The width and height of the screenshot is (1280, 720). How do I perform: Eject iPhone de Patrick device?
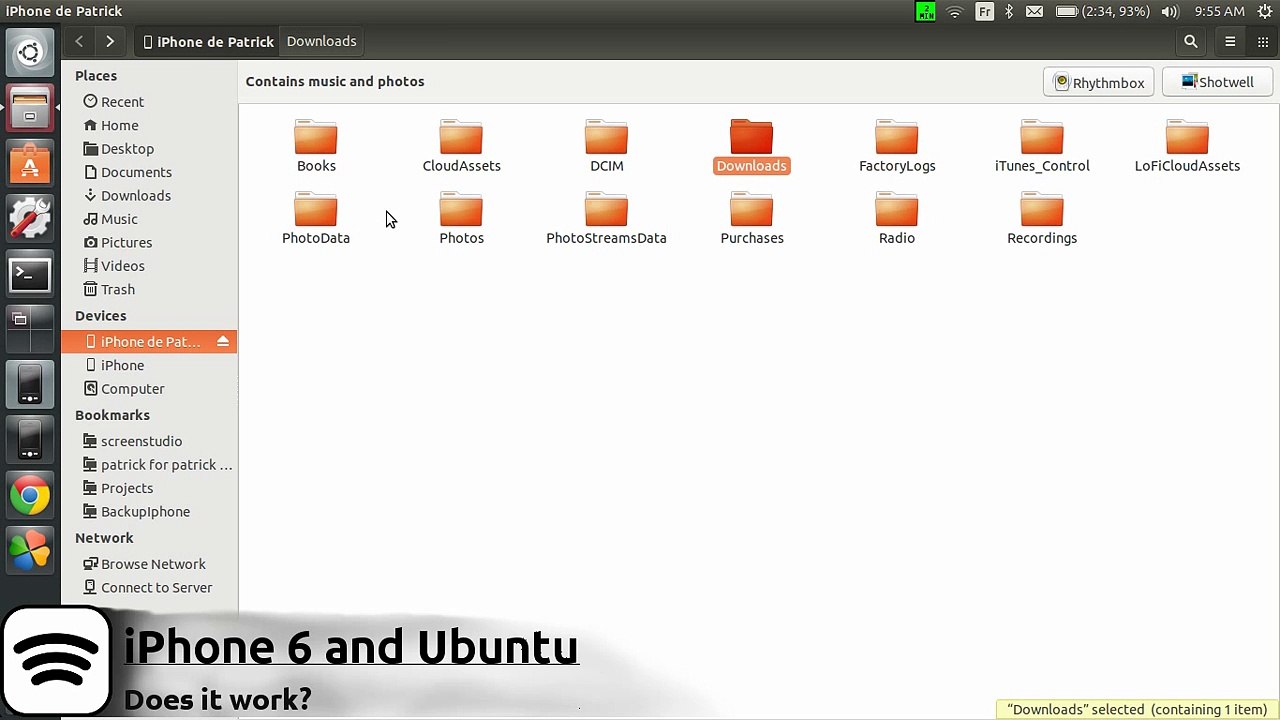coord(223,342)
